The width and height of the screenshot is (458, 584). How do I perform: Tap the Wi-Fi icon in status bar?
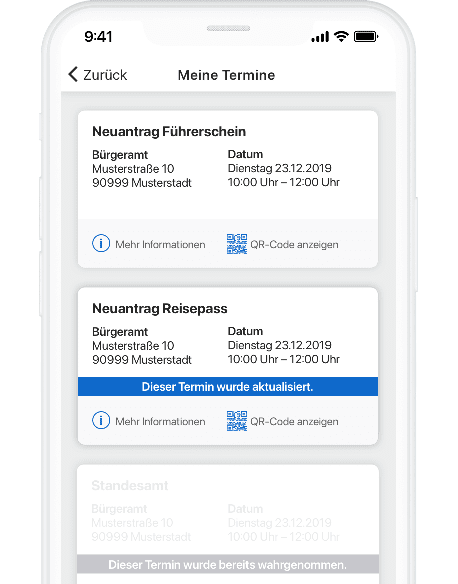[341, 36]
